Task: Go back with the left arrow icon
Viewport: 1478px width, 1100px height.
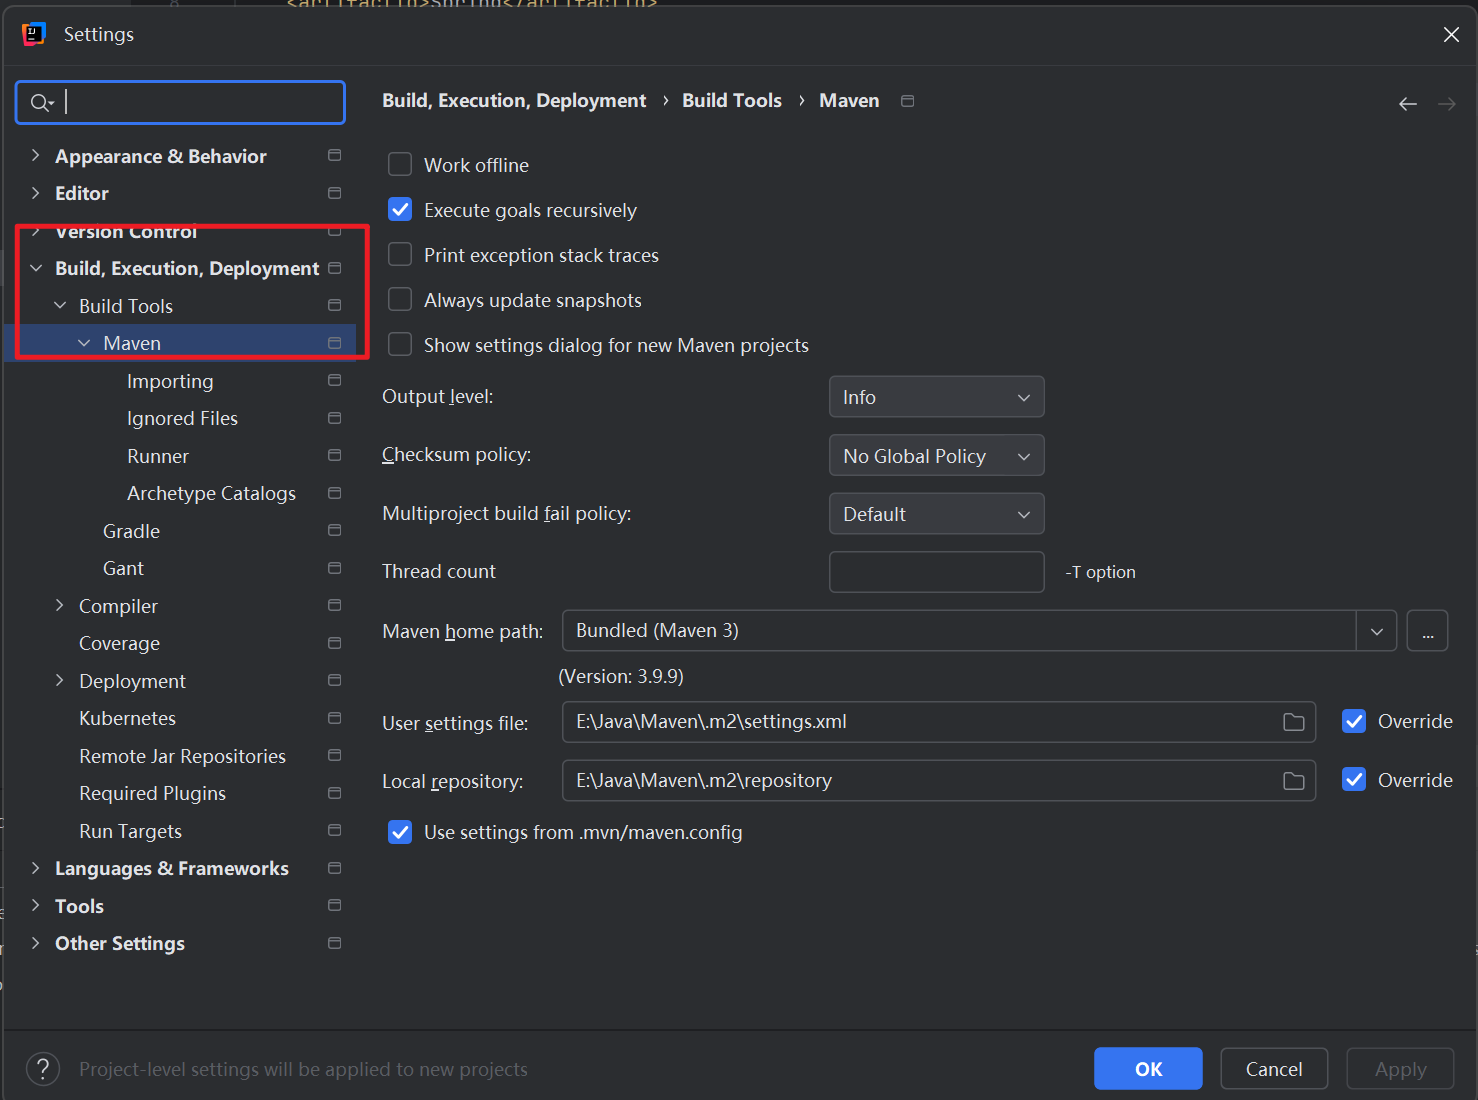Action: pos(1408,104)
